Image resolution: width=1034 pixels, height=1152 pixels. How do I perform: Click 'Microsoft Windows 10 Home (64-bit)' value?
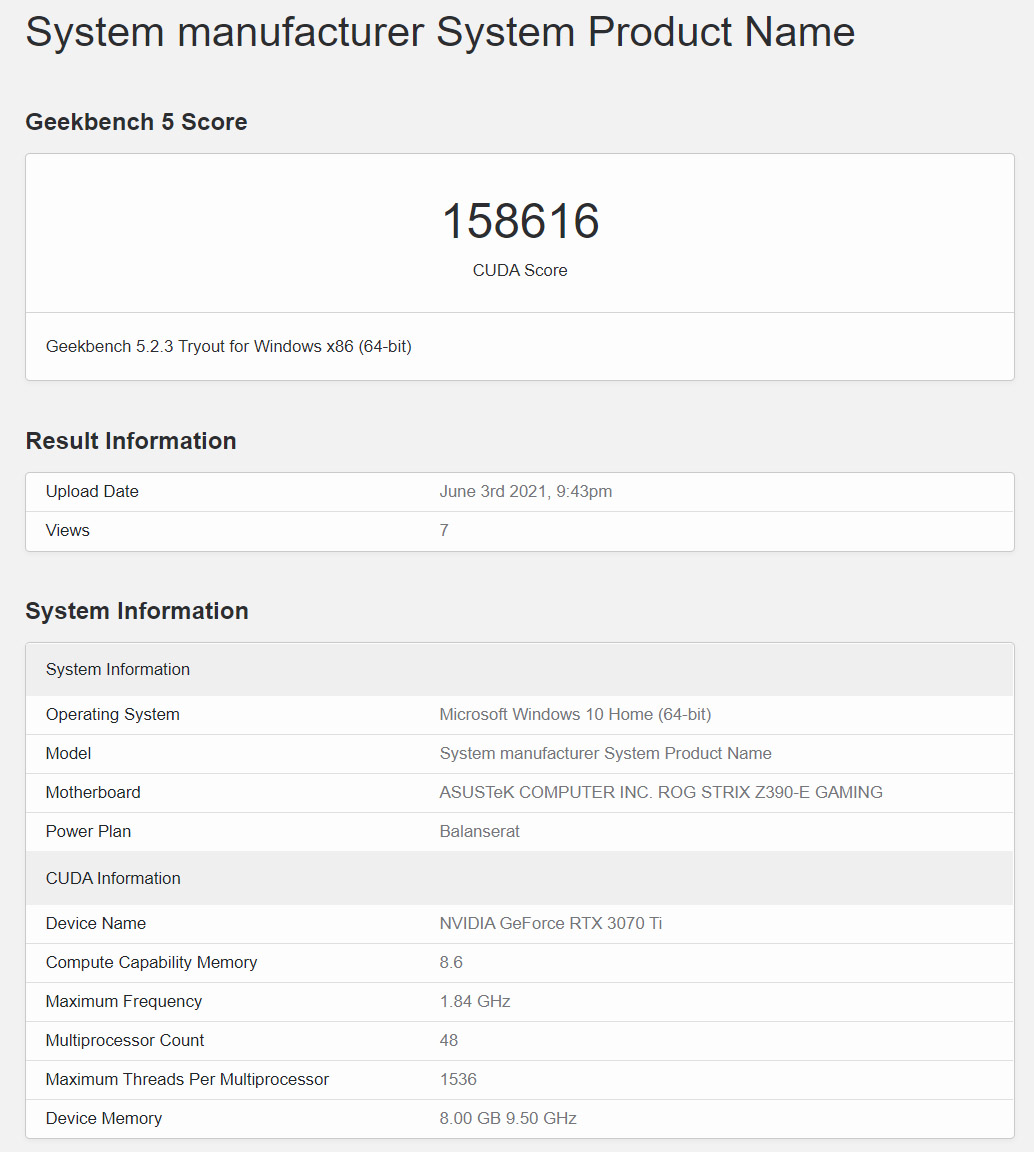575,714
